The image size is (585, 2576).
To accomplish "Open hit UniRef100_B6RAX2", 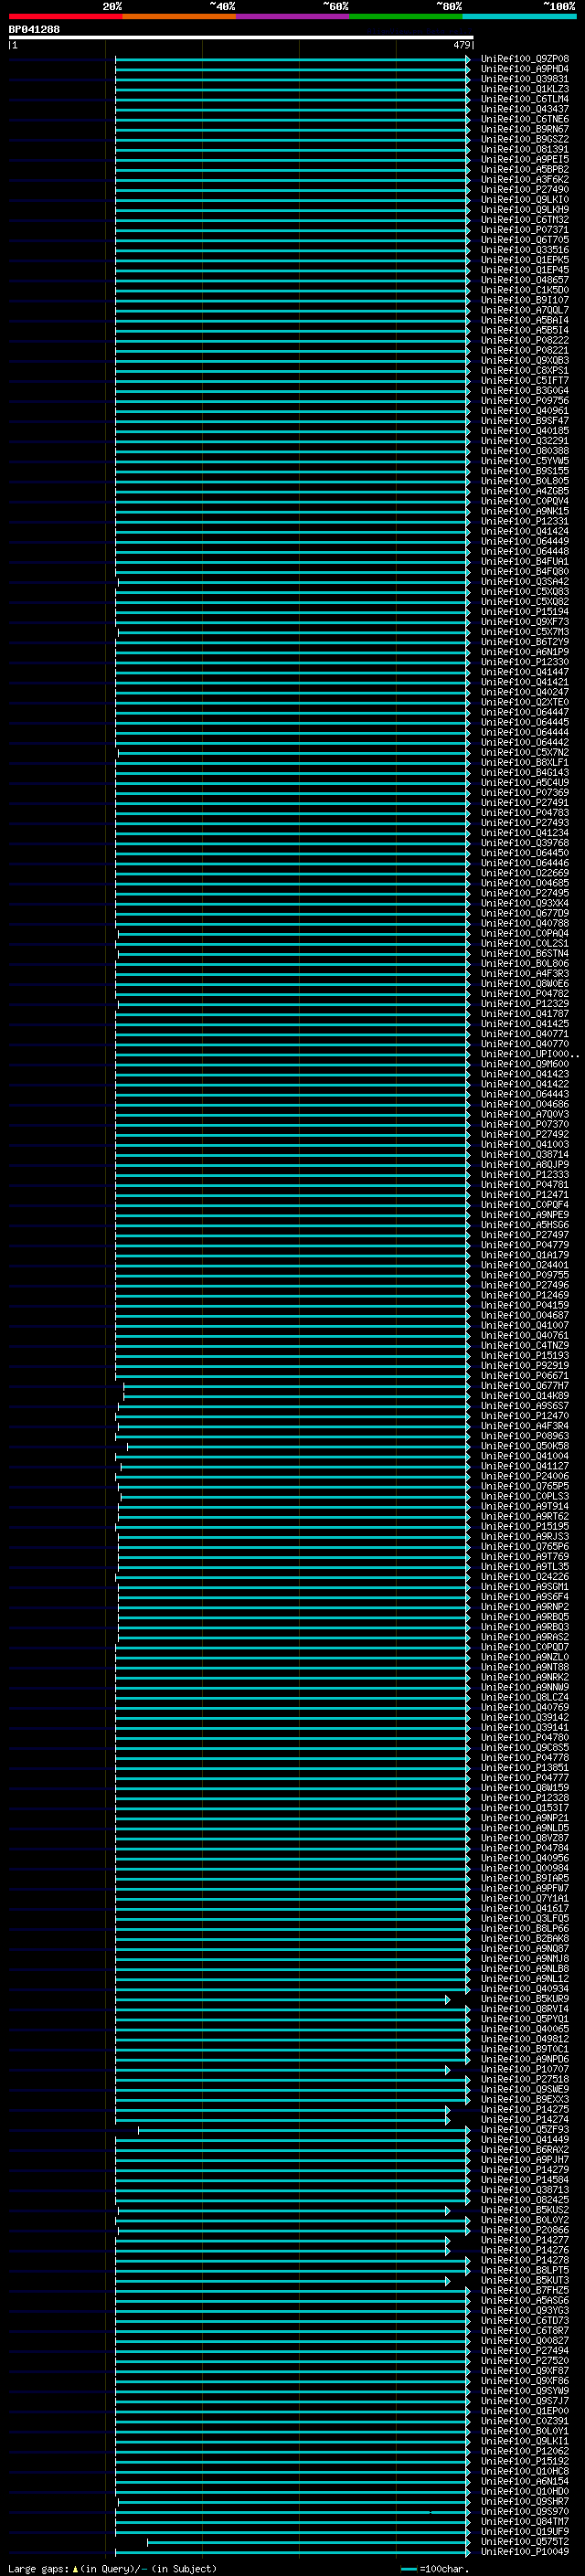I will (525, 2149).
